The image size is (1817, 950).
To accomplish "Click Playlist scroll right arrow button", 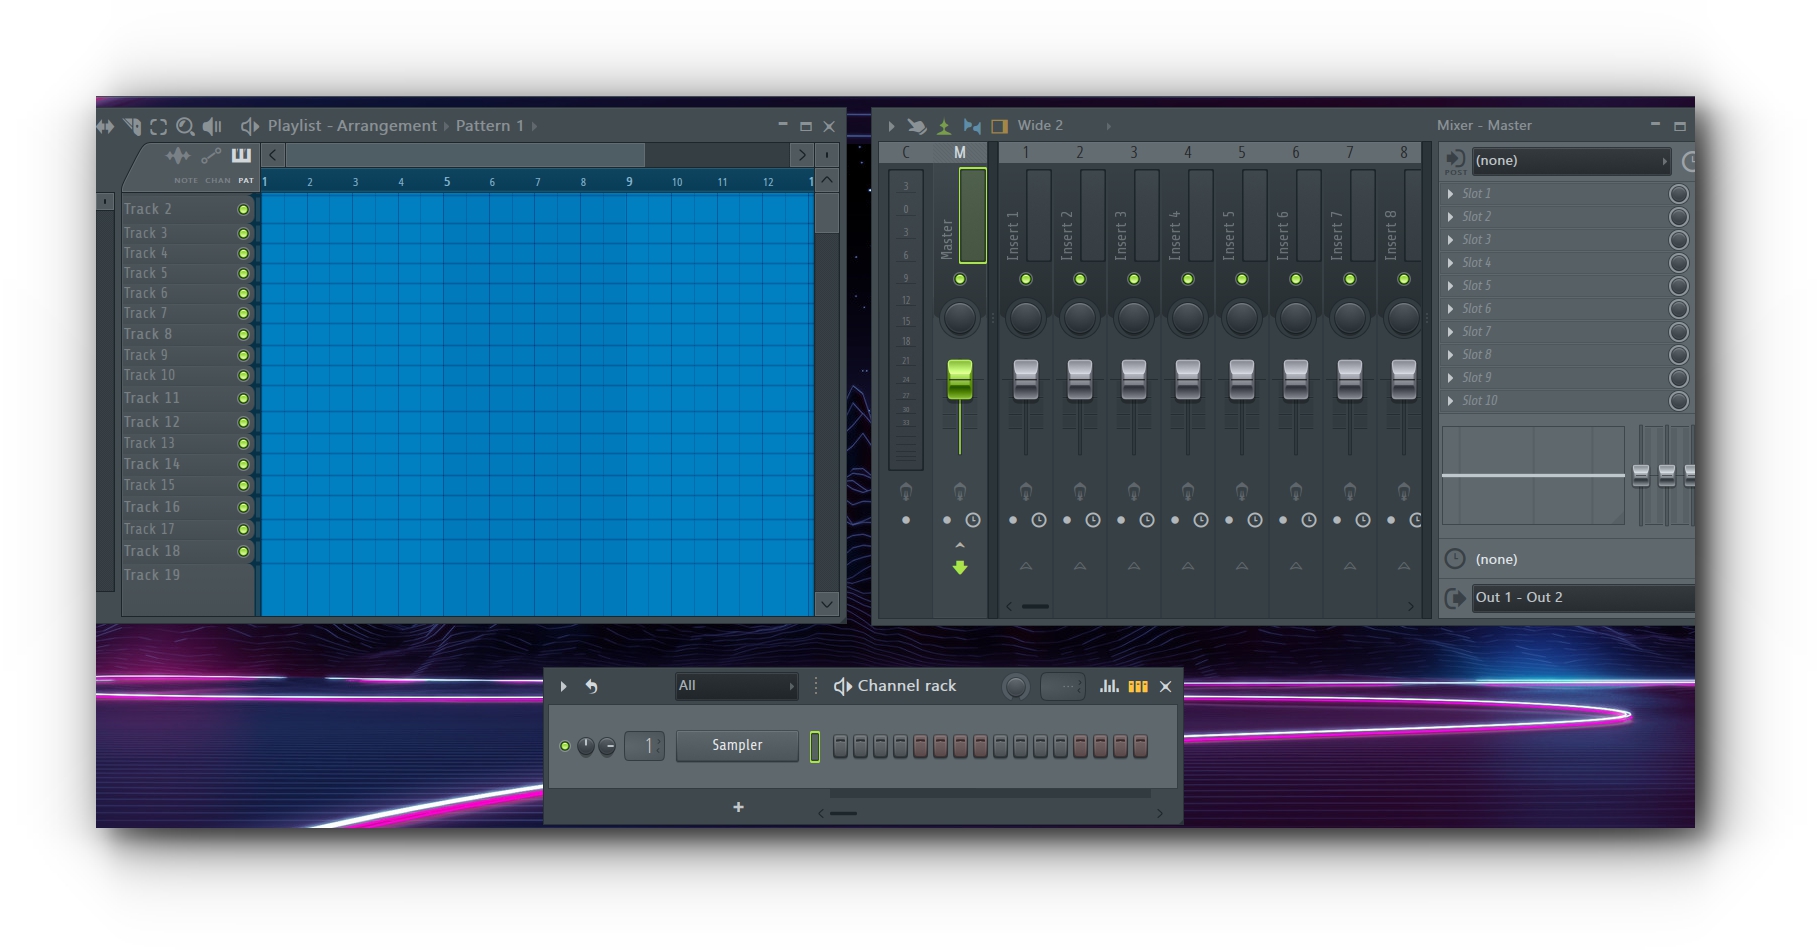I will pyautogui.click(x=801, y=155).
